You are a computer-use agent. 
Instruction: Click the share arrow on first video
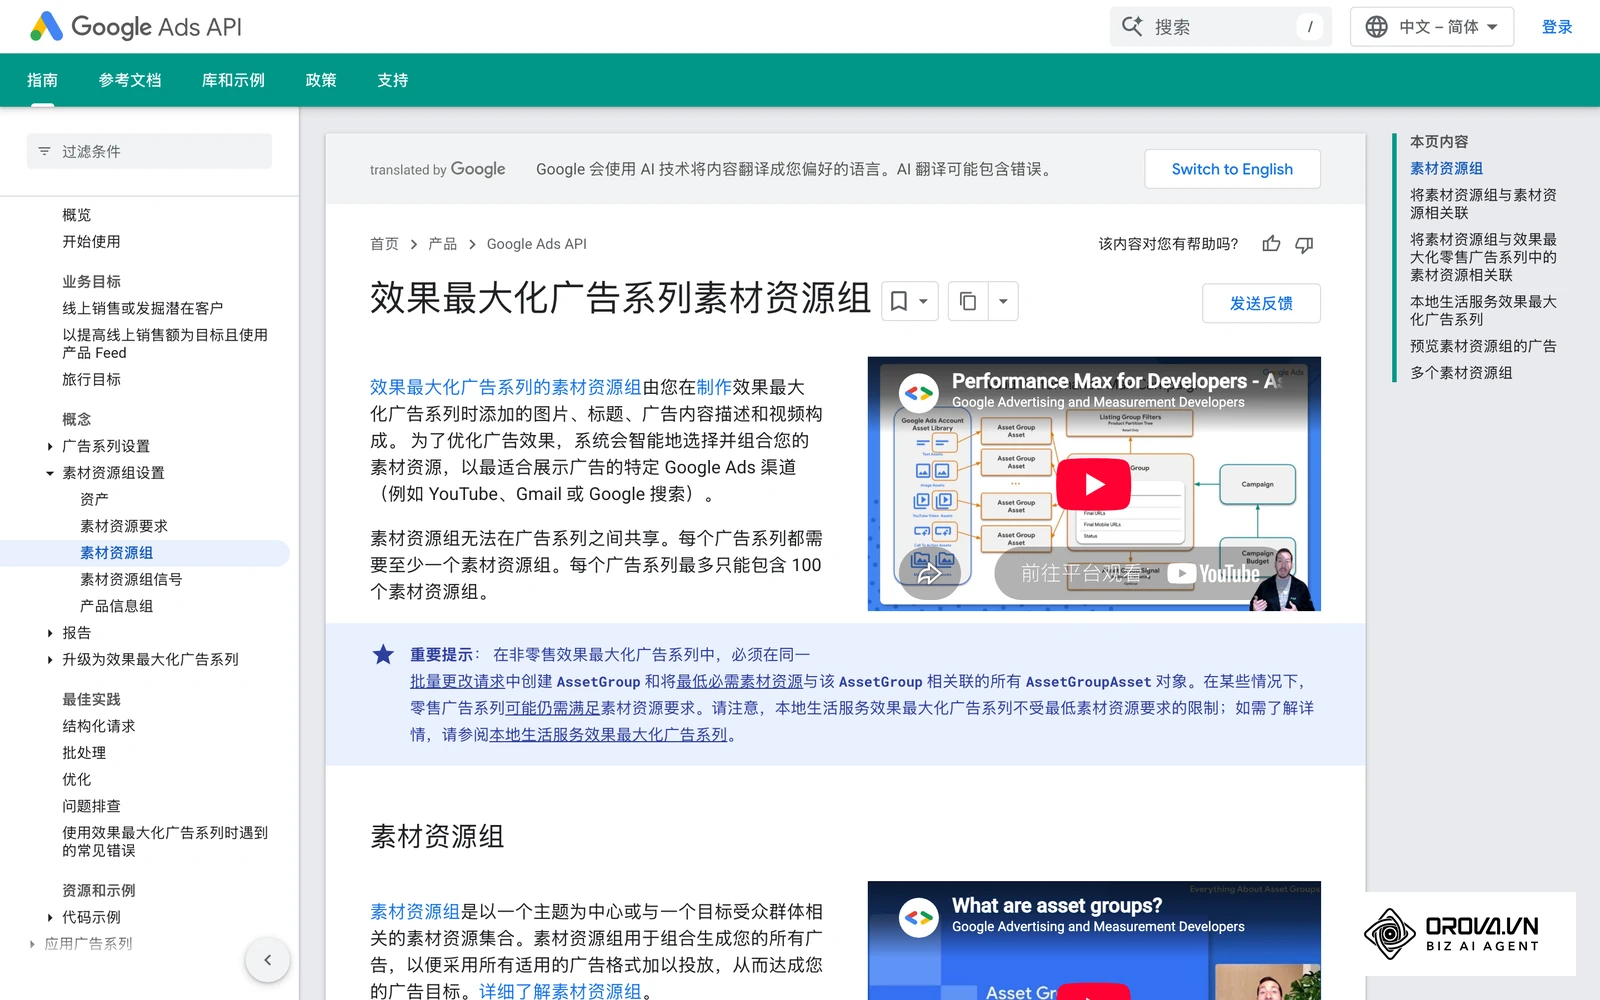pyautogui.click(x=929, y=572)
